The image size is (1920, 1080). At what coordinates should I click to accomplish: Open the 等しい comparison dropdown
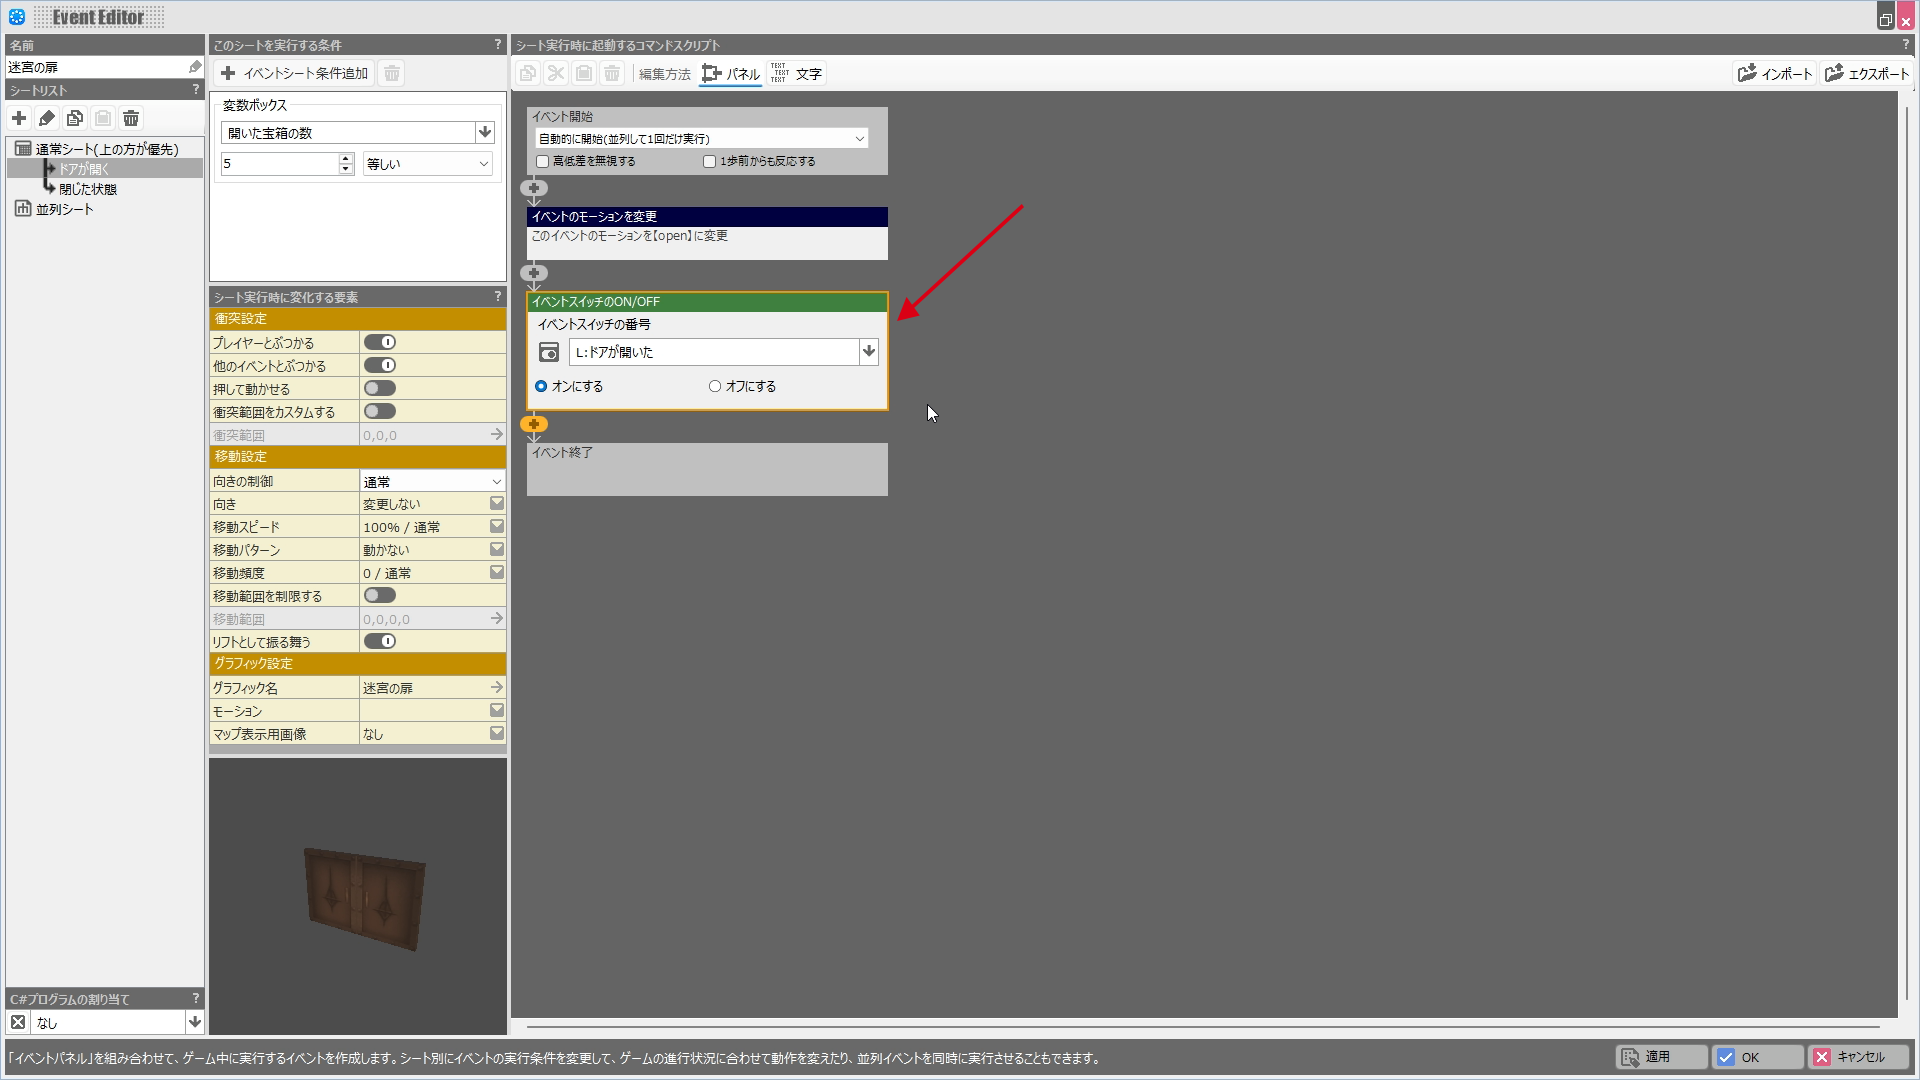click(428, 164)
